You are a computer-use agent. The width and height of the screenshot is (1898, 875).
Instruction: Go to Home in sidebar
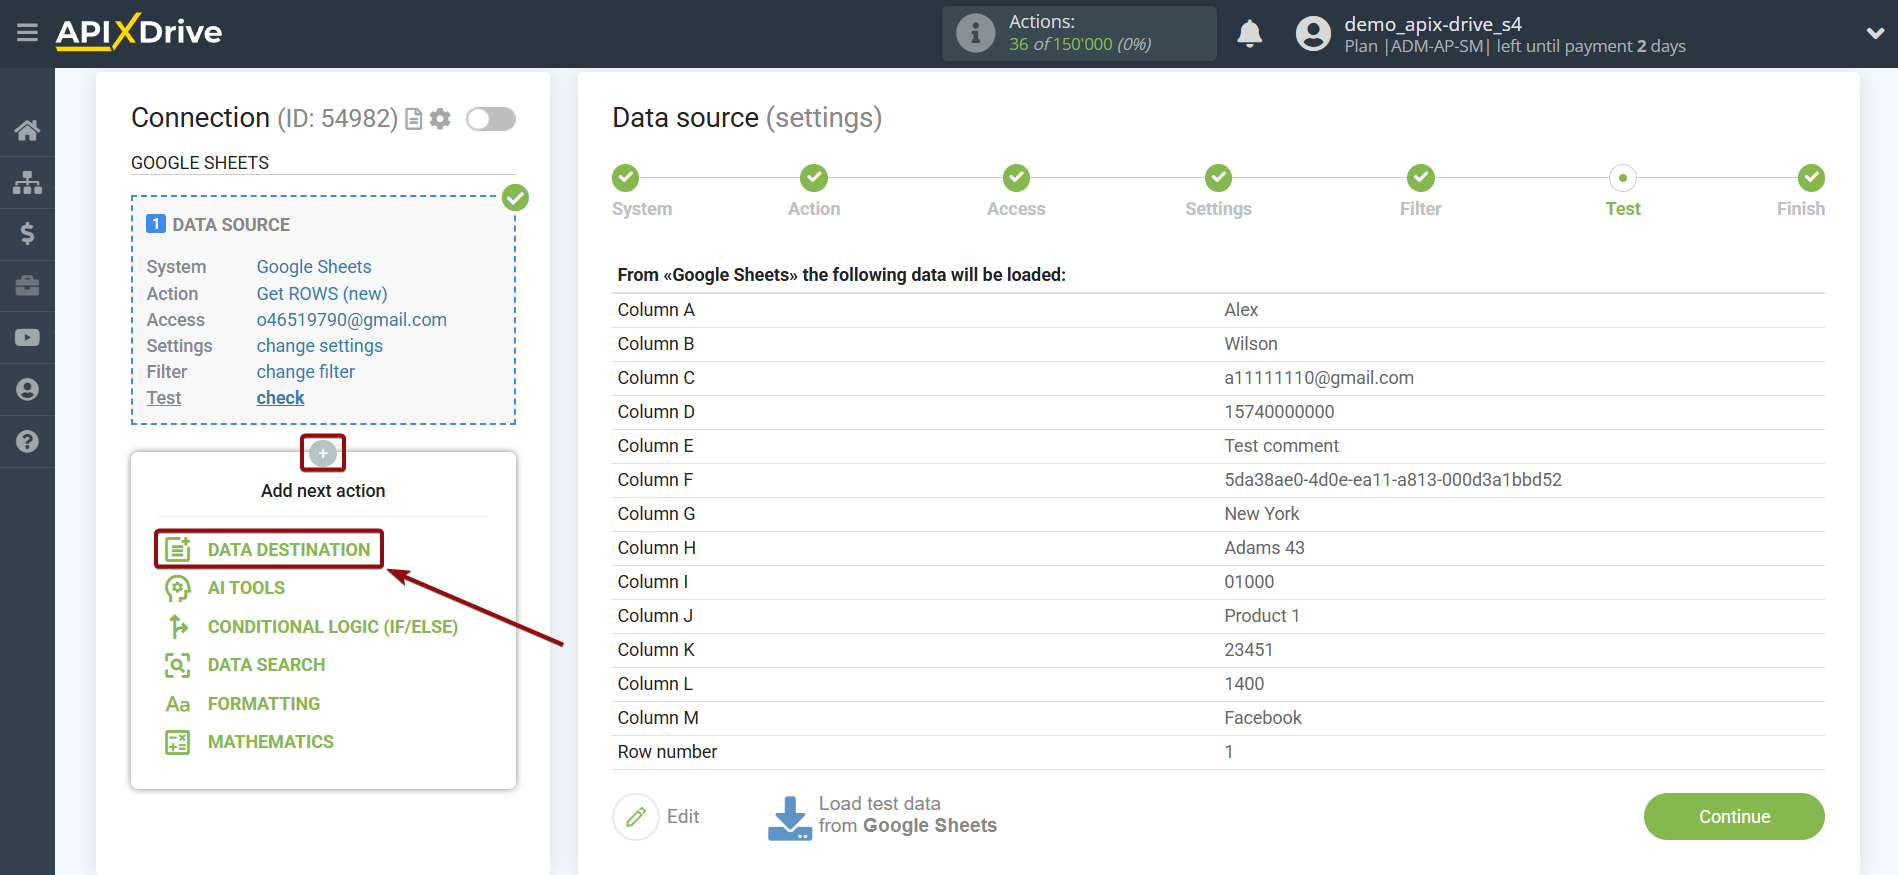pyautogui.click(x=27, y=130)
